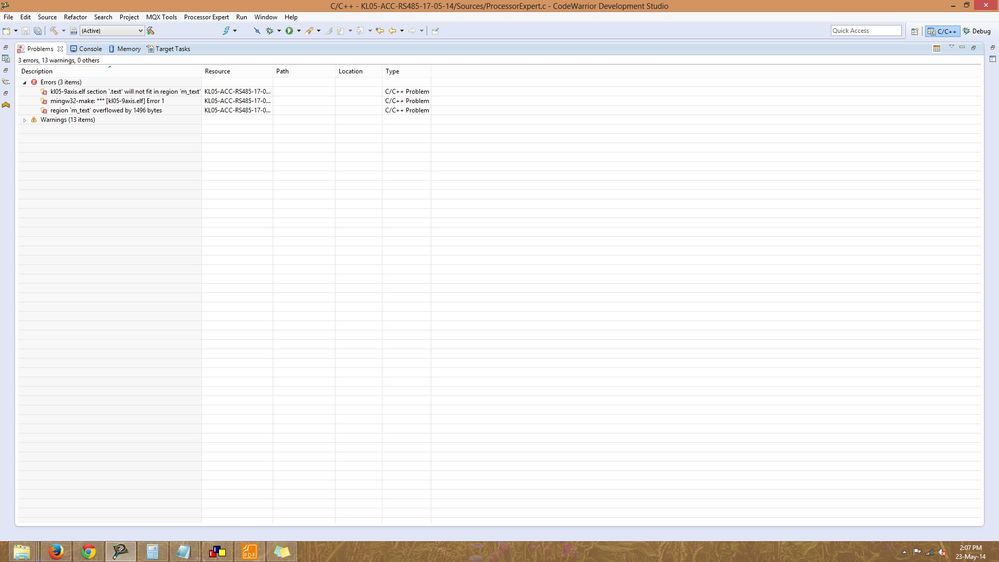Open the Help menu
This screenshot has height=562, width=999.
pos(291,17)
